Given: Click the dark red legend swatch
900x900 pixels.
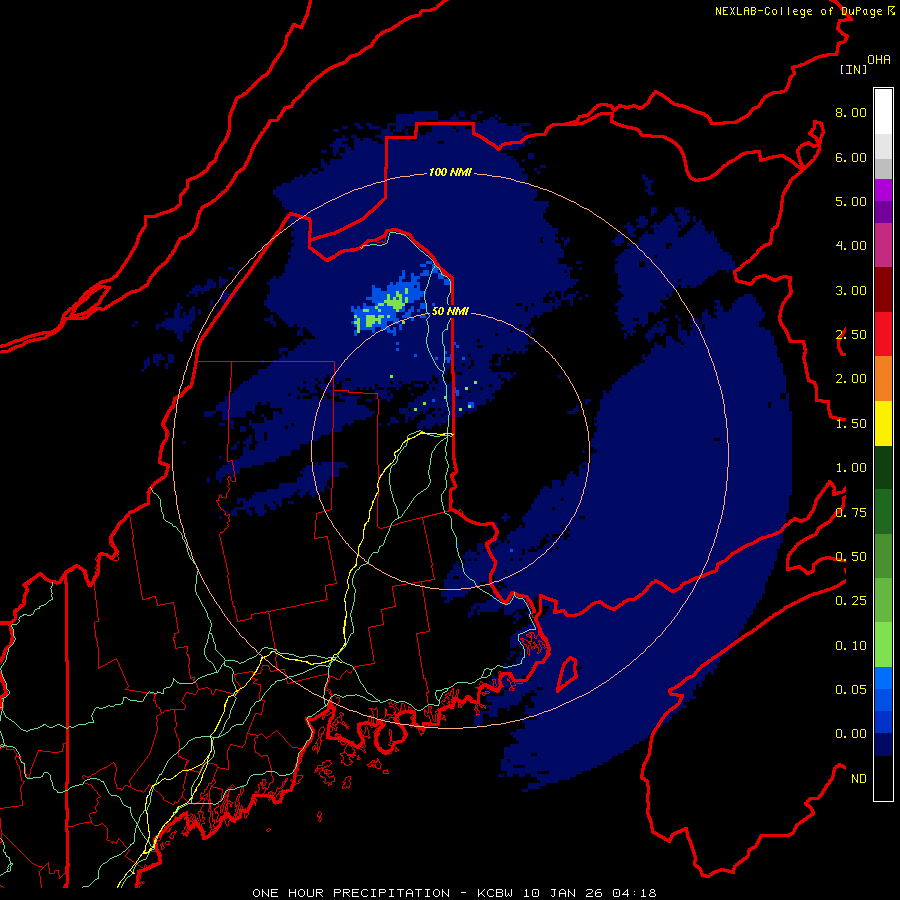Looking at the screenshot, I should 883,290.
